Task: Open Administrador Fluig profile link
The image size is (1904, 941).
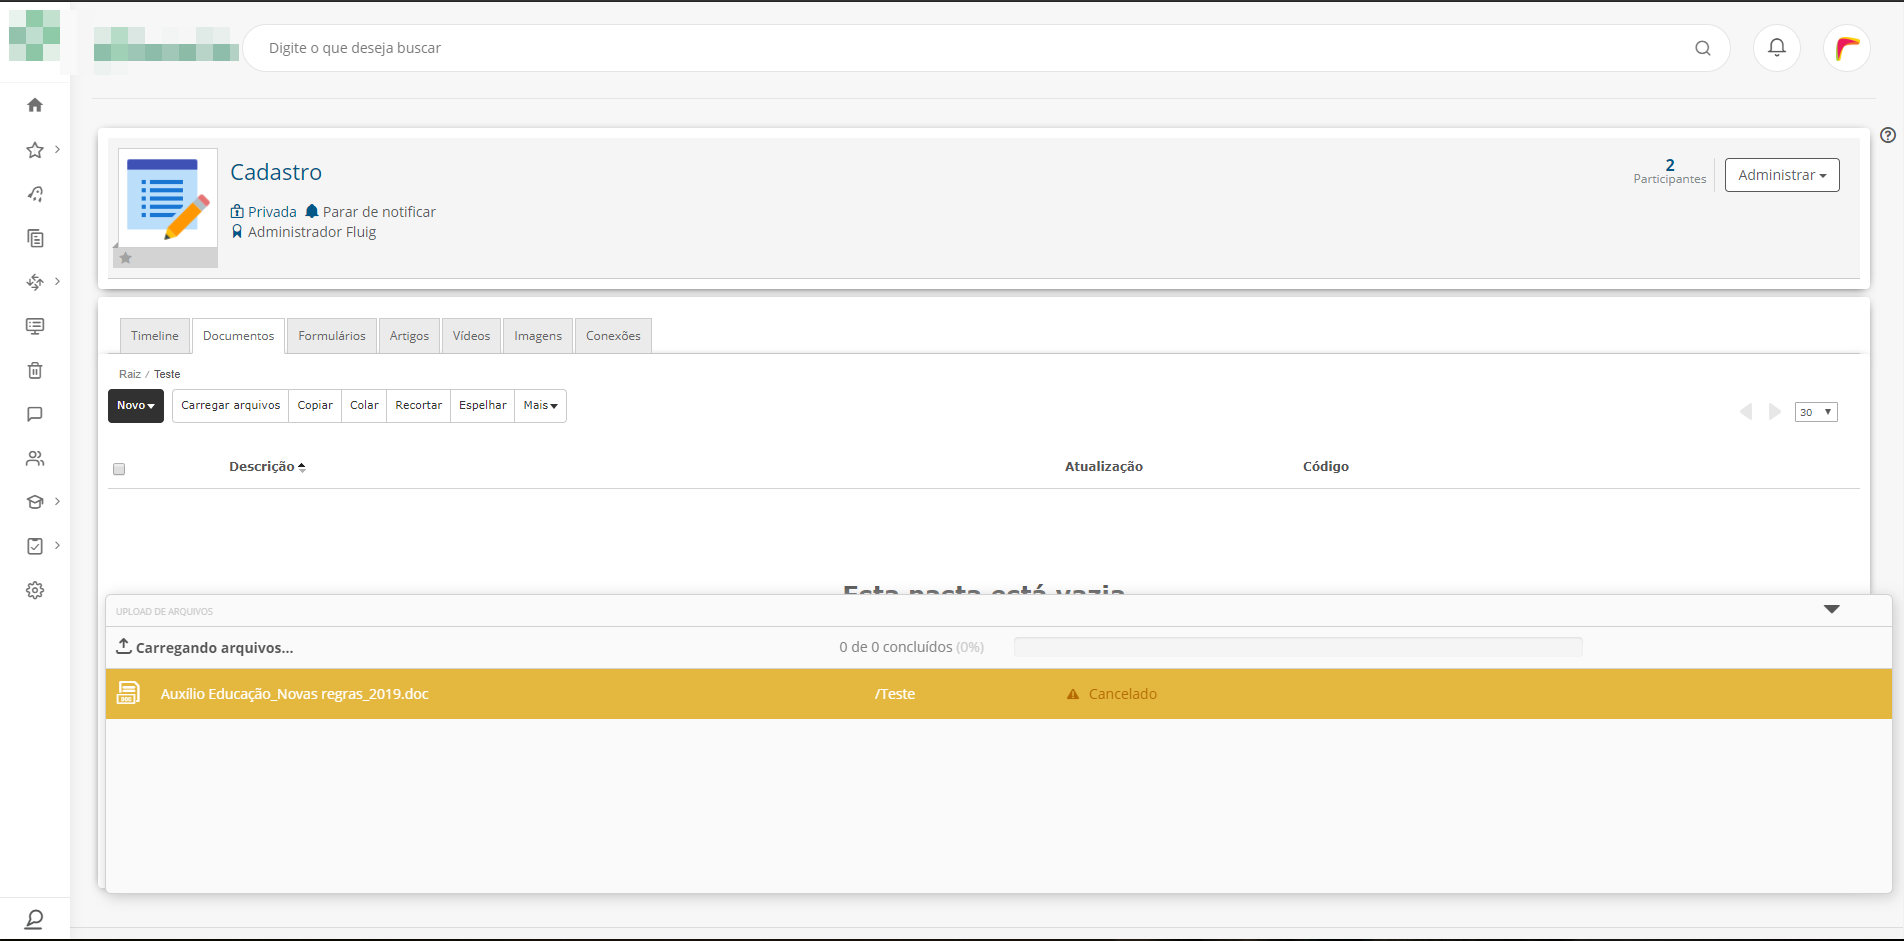Action: [312, 232]
